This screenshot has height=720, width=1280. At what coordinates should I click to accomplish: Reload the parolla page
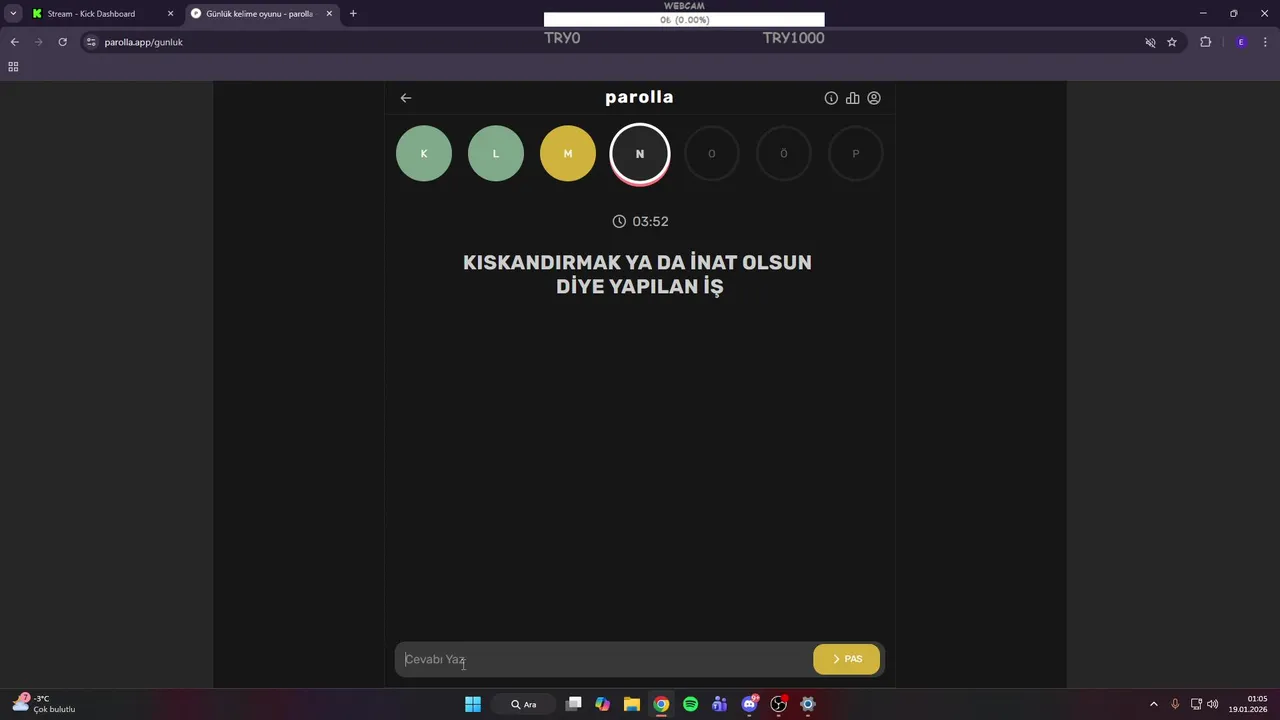(x=62, y=42)
